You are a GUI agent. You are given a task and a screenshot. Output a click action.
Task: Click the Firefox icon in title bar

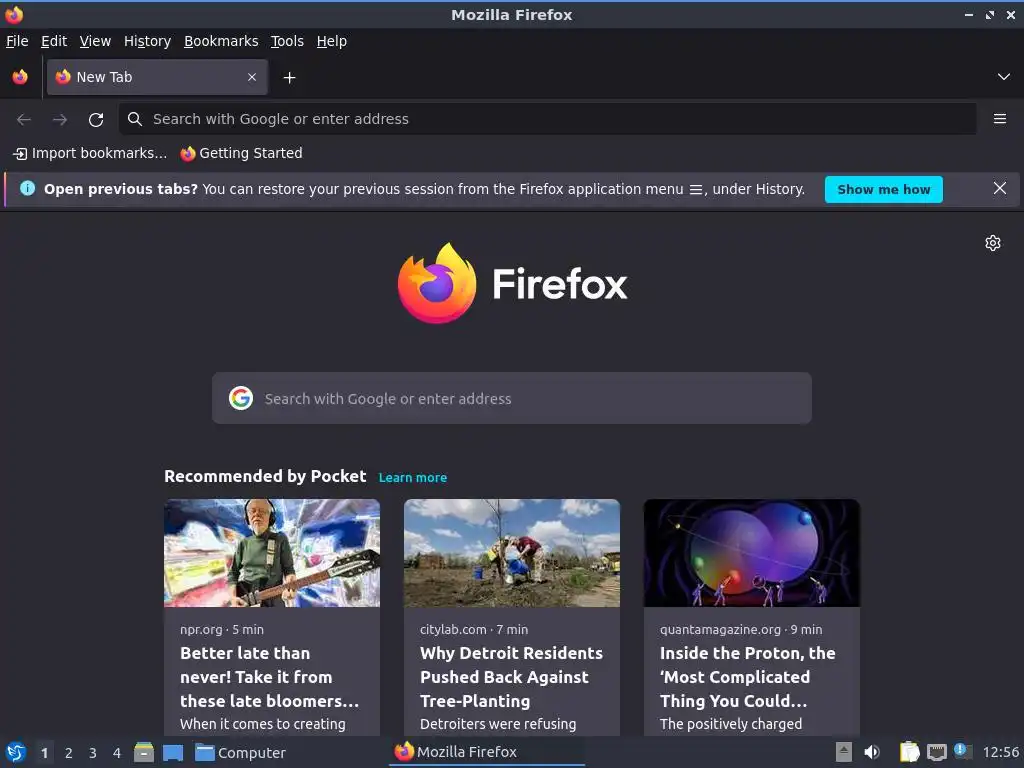(x=14, y=14)
